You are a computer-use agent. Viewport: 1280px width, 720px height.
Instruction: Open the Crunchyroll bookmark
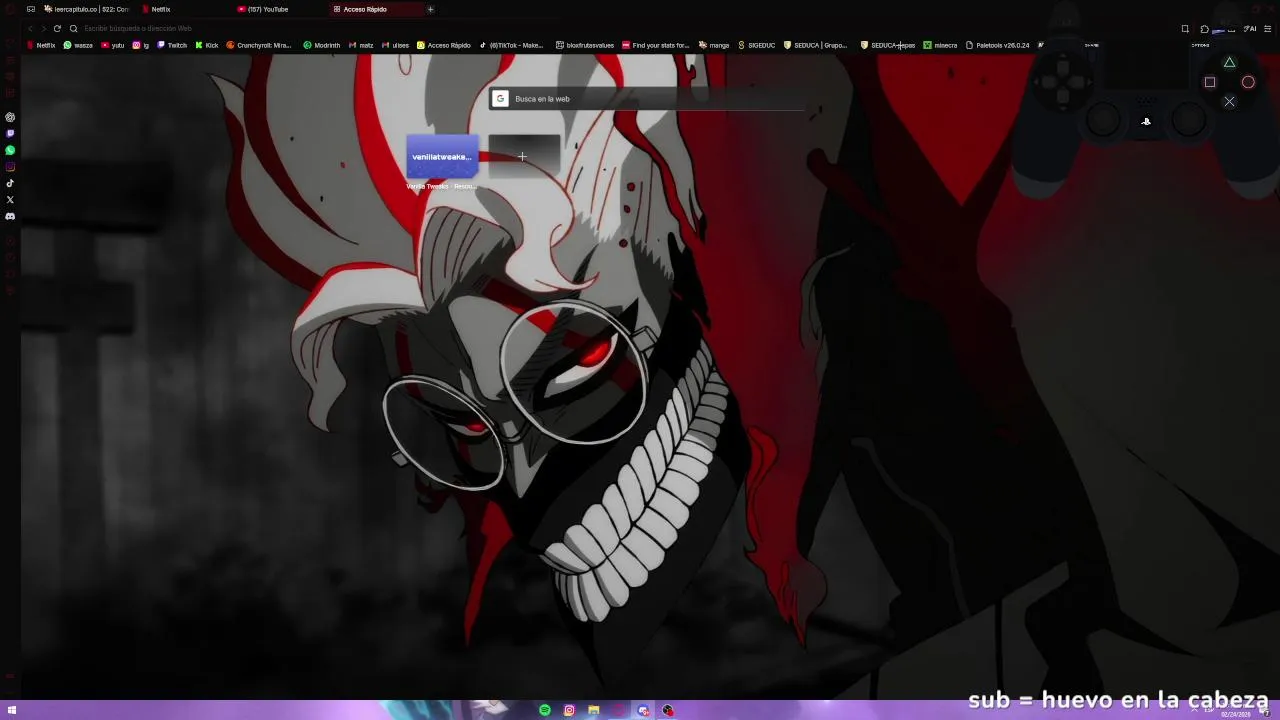259,45
